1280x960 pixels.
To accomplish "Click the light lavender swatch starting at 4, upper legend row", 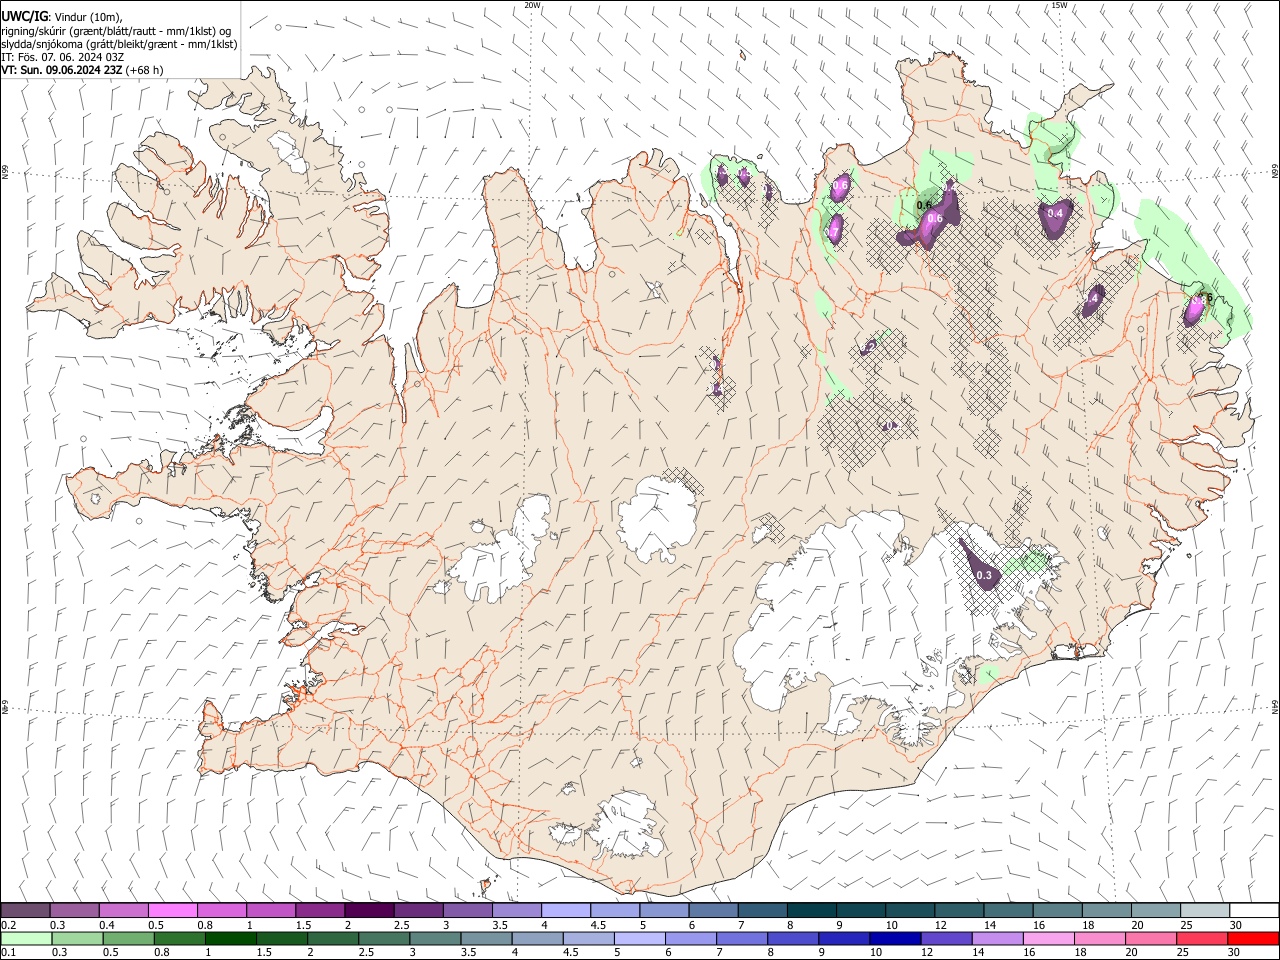I will tap(566, 910).
